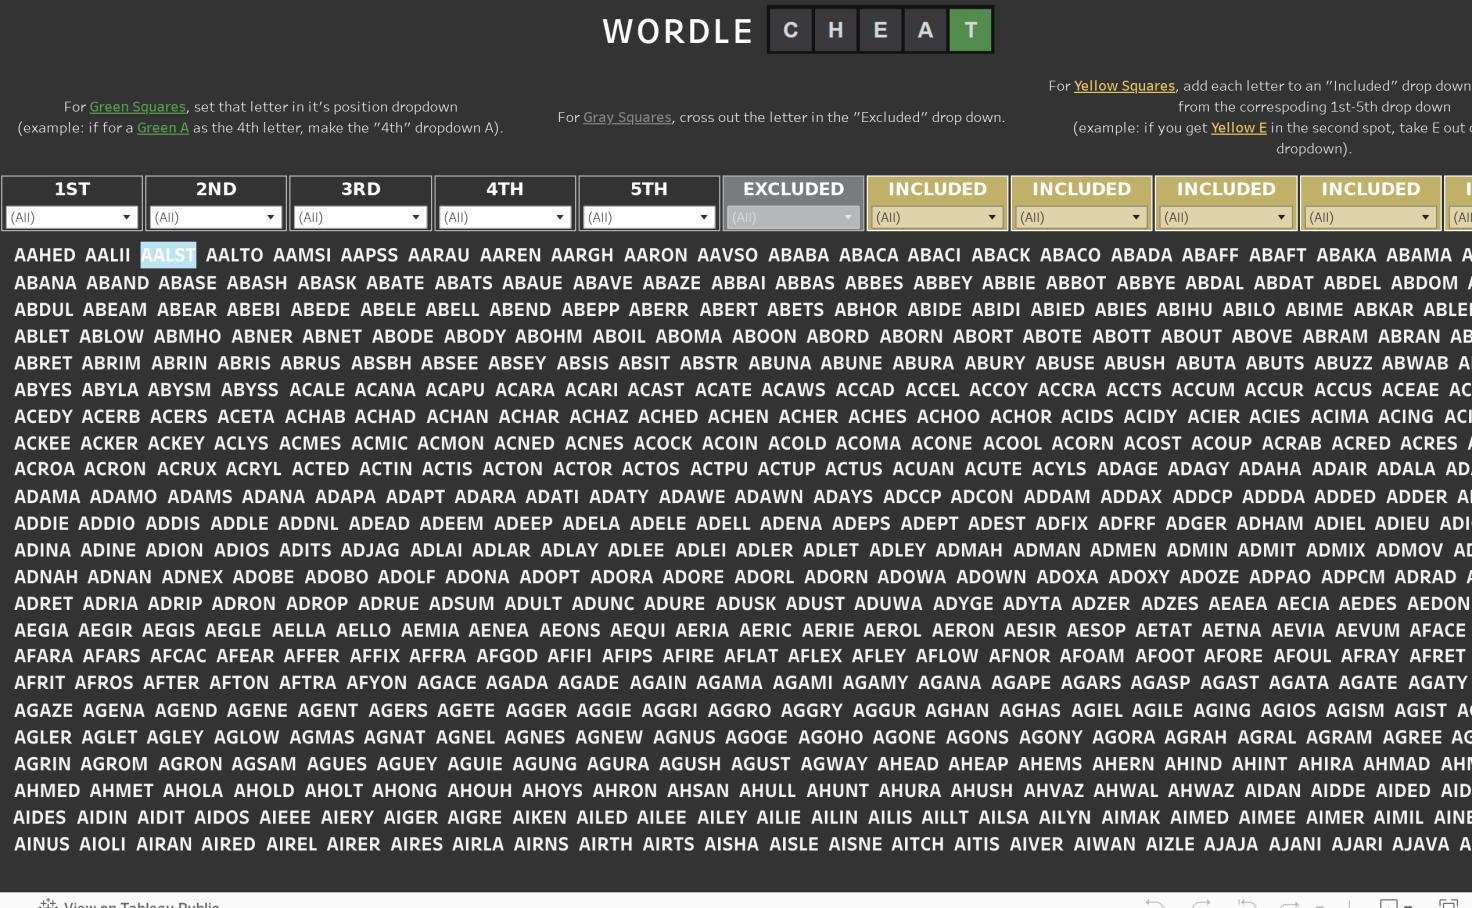Select the word AARON
This screenshot has height=908, width=1472.
(656, 256)
